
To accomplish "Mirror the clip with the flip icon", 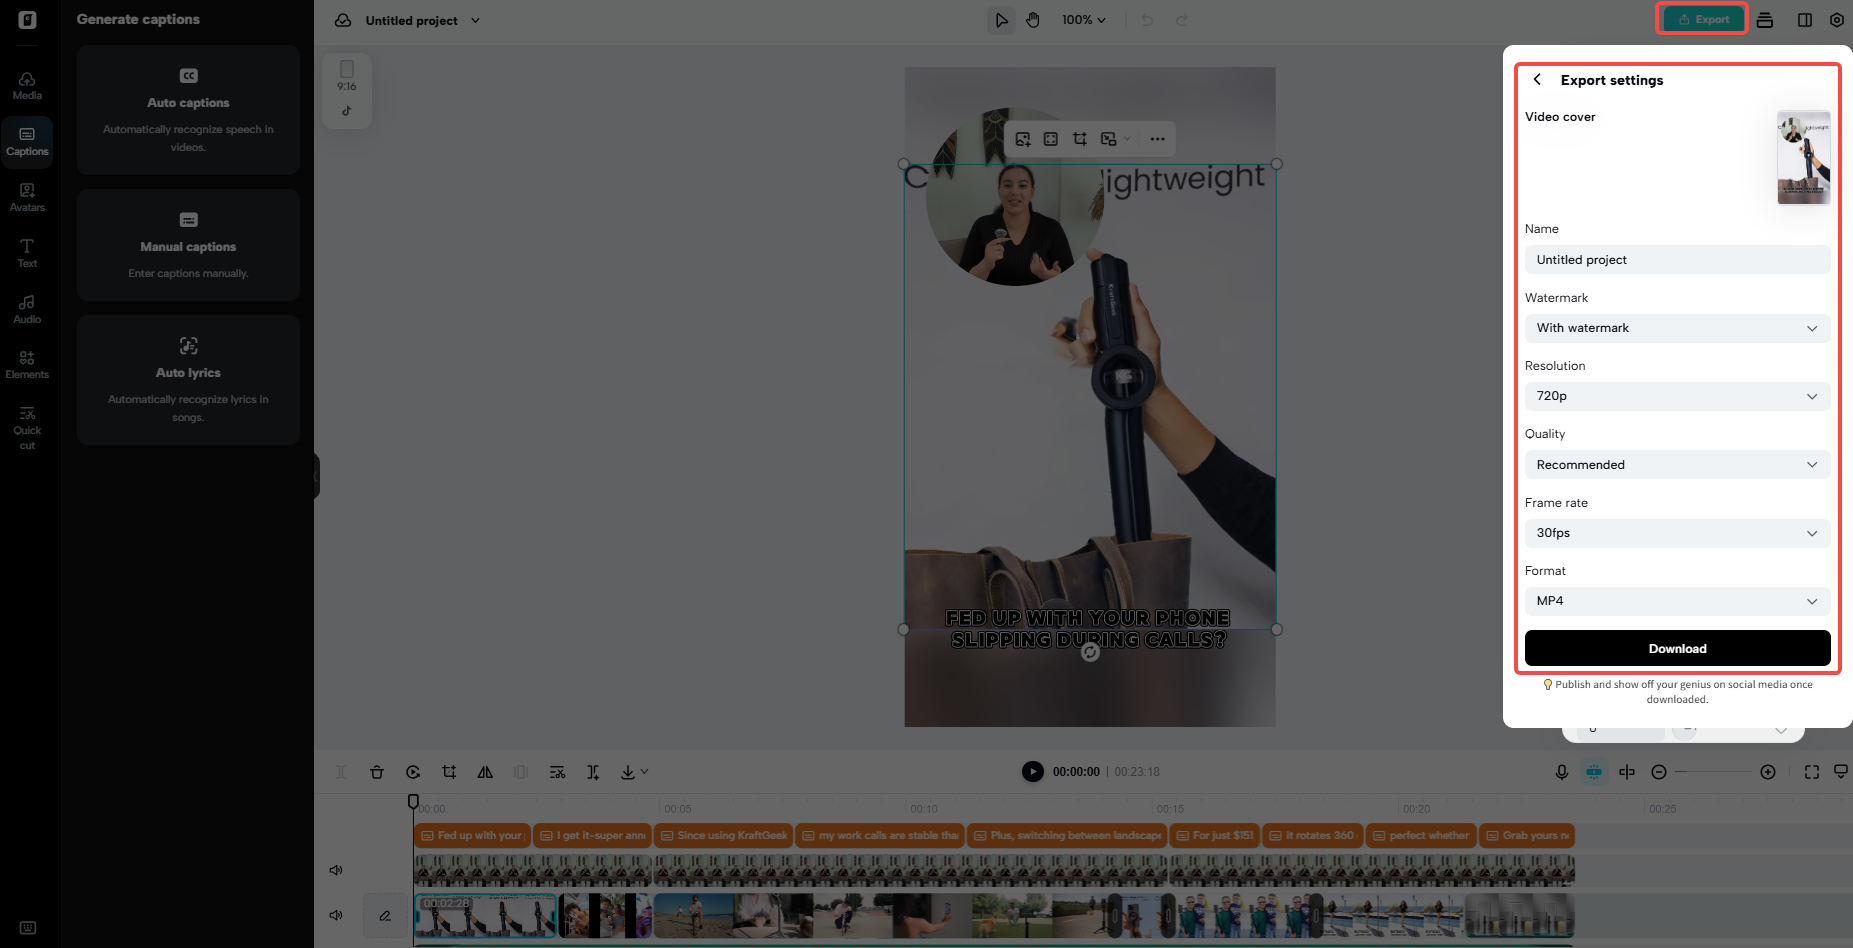I will [x=485, y=772].
